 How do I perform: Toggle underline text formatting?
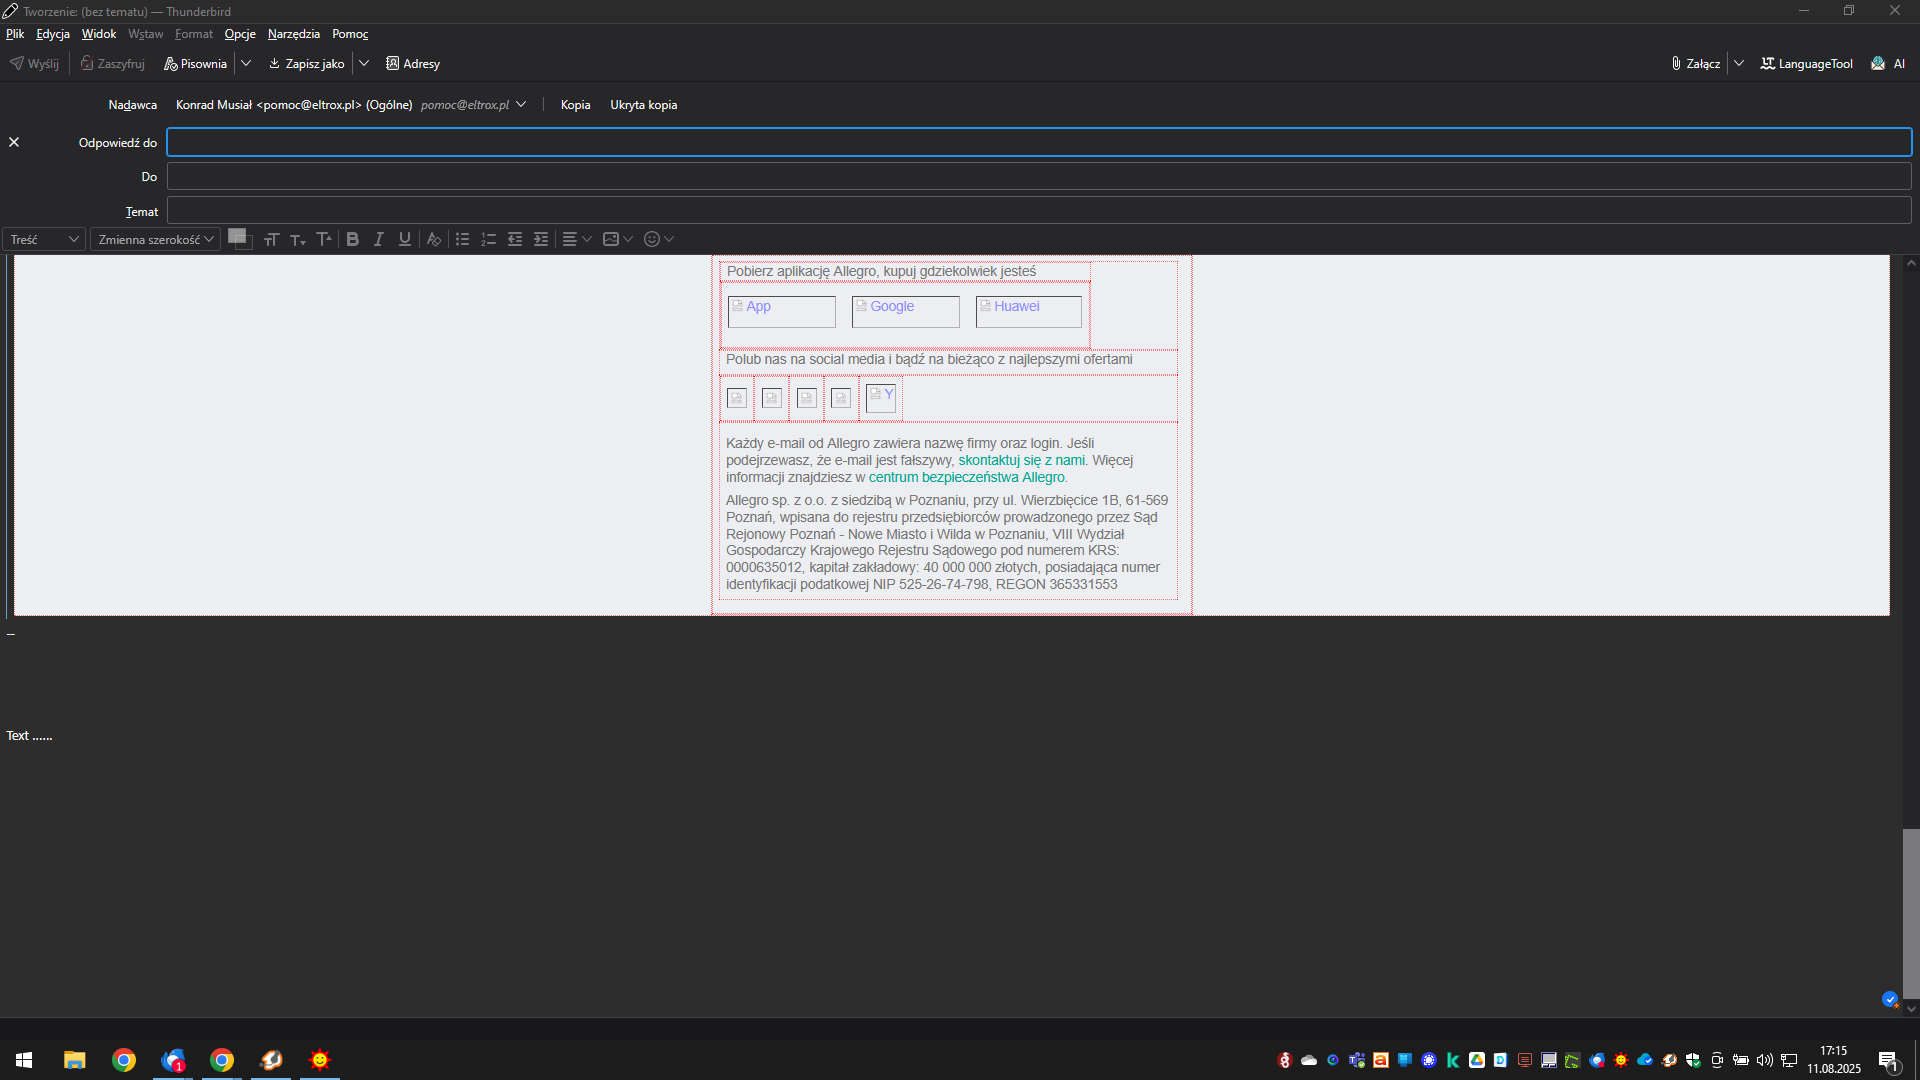(404, 239)
